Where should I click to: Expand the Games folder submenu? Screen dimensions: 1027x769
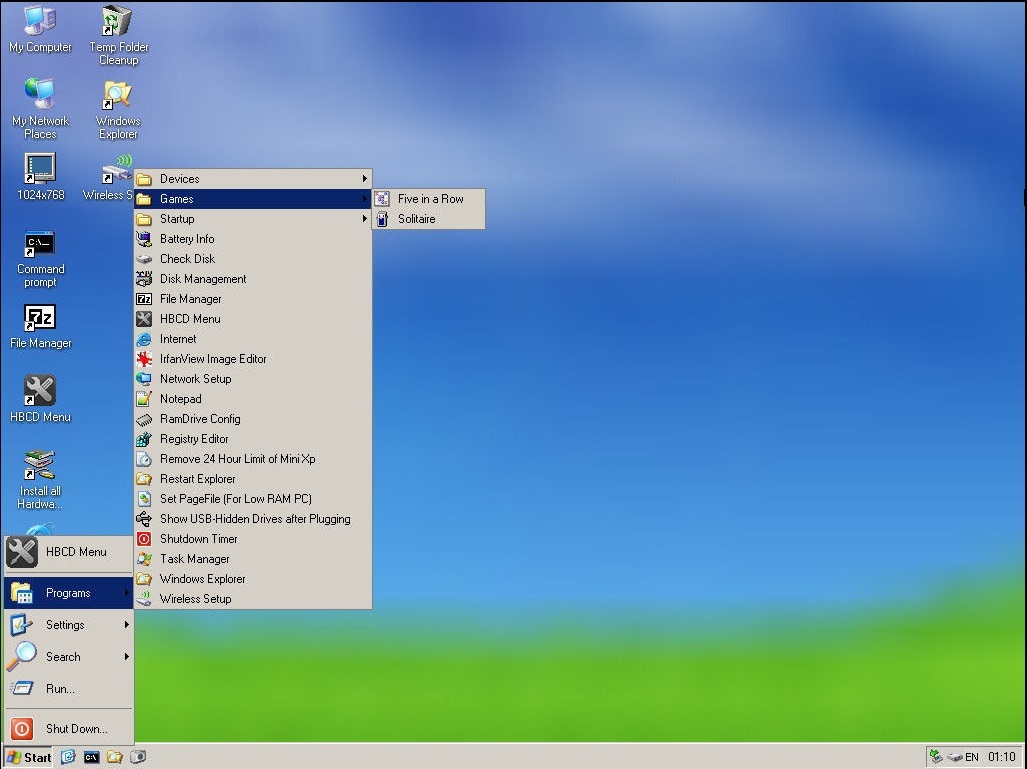[x=253, y=198]
